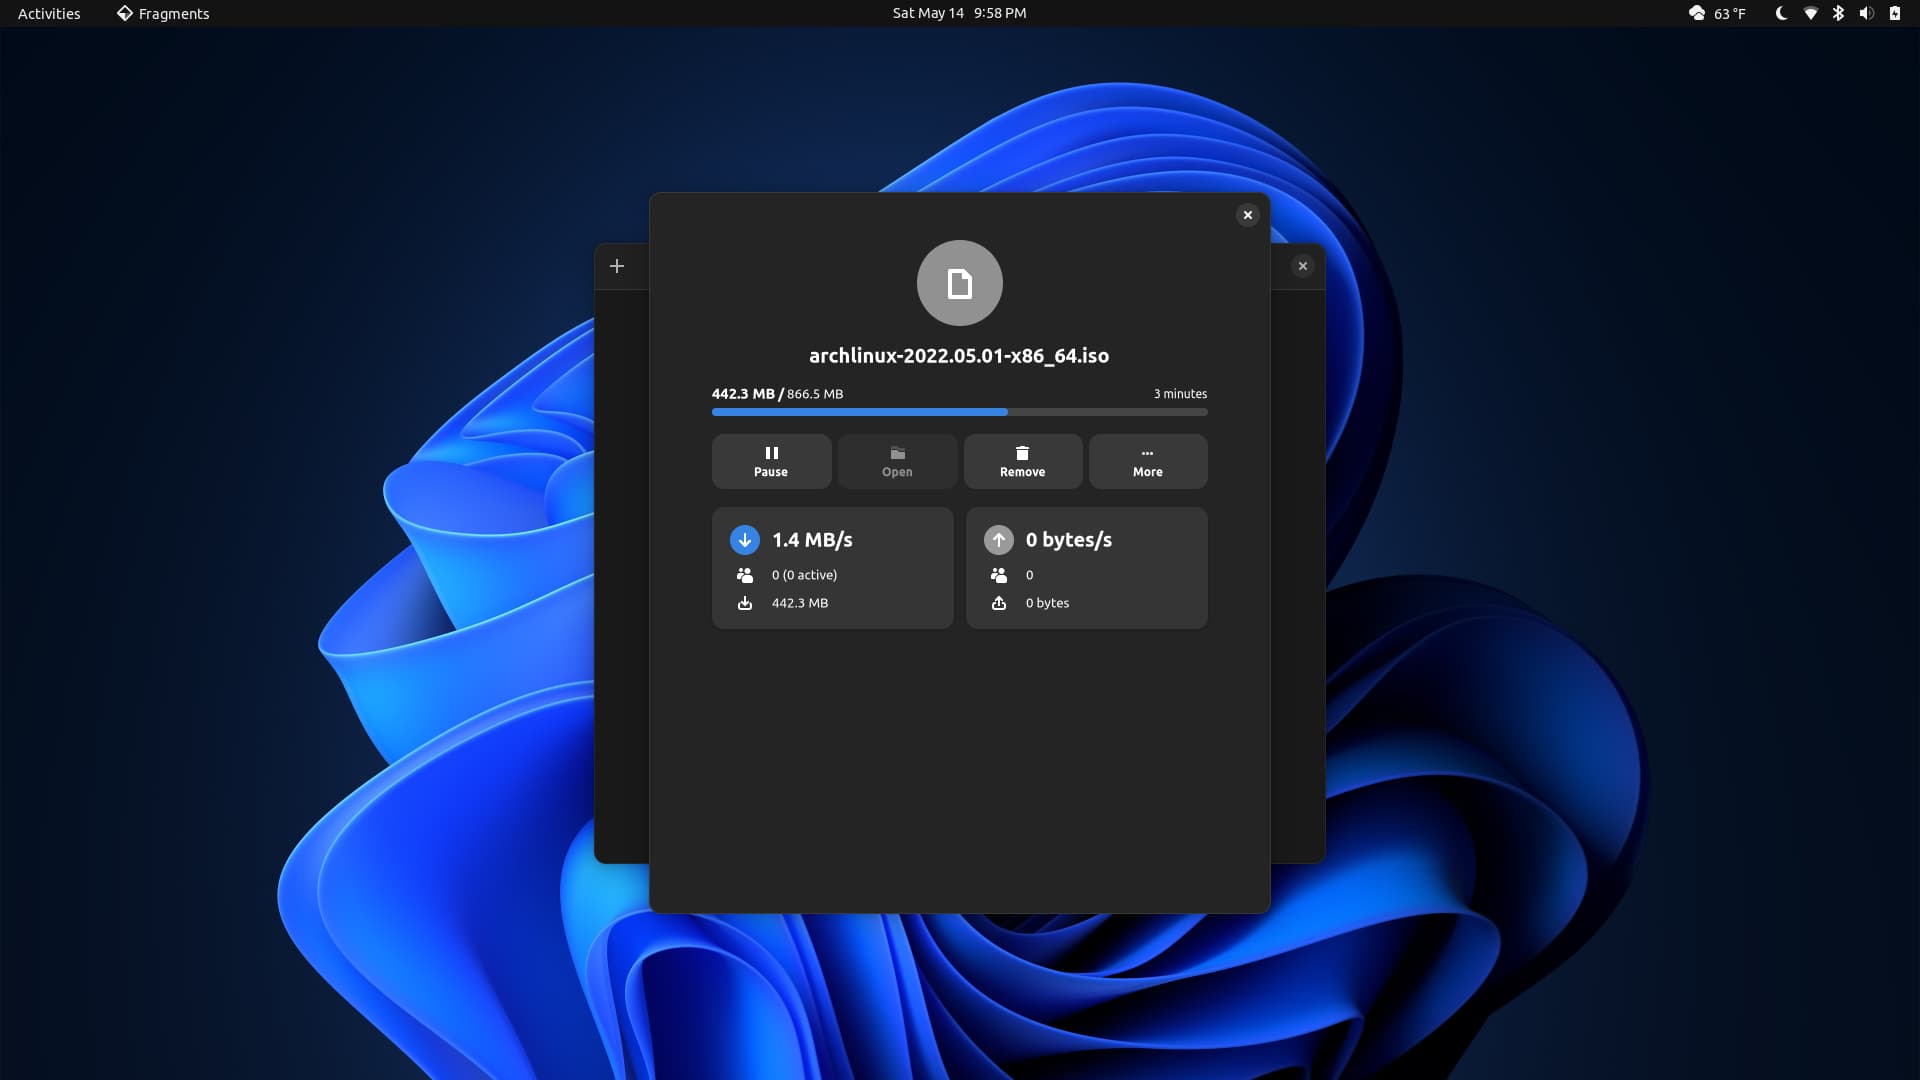Click the upload peers icon beside 0

(x=999, y=575)
